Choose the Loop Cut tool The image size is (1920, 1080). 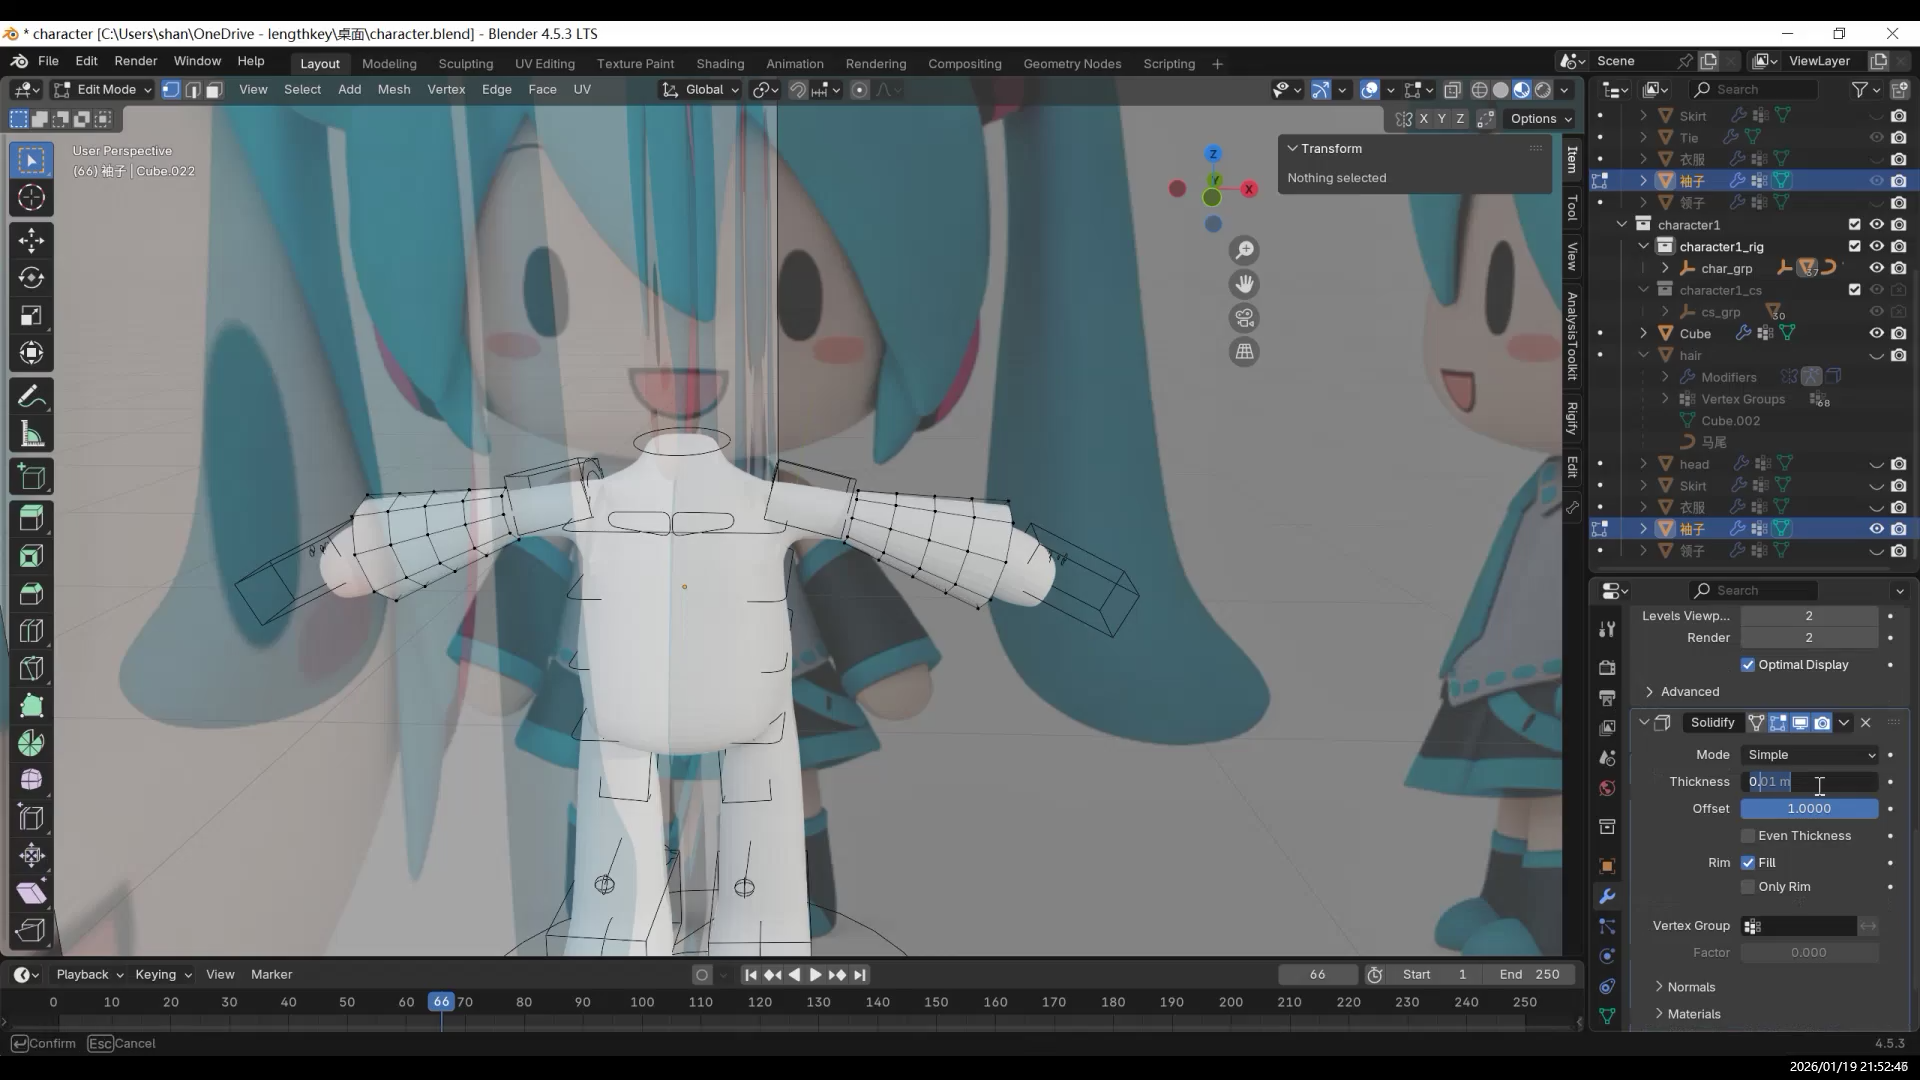[31, 631]
